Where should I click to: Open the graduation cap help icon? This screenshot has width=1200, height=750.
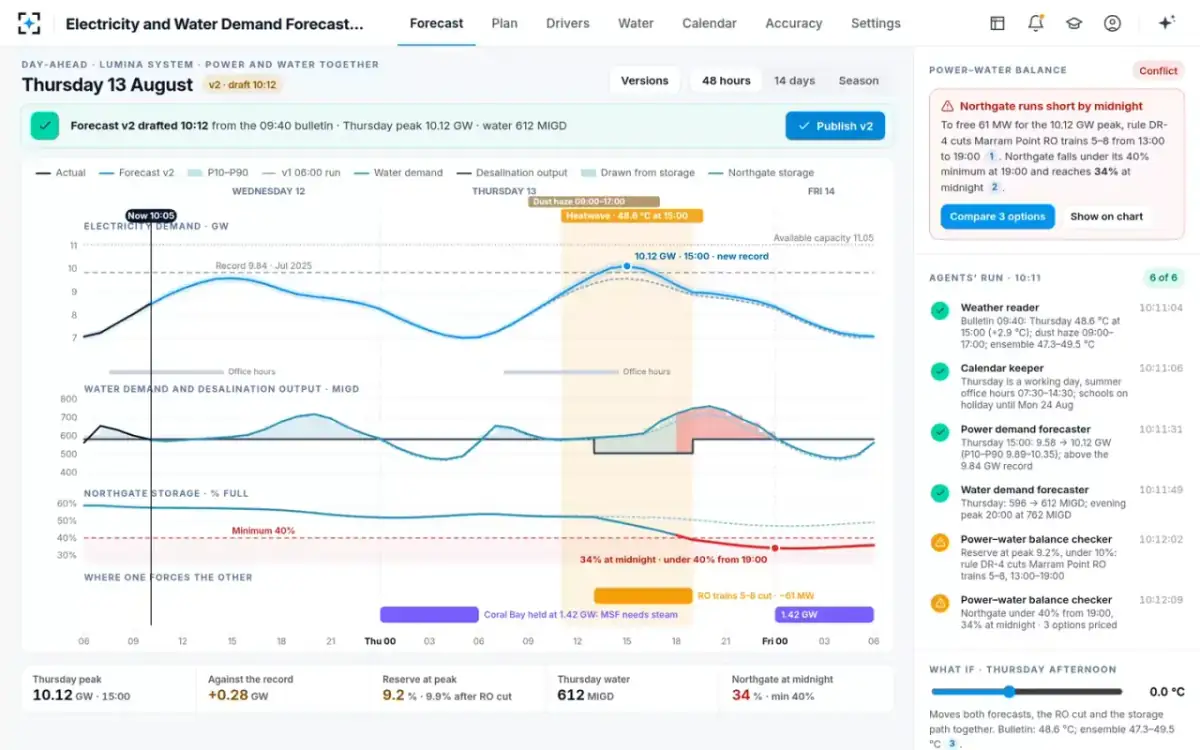pos(1074,23)
